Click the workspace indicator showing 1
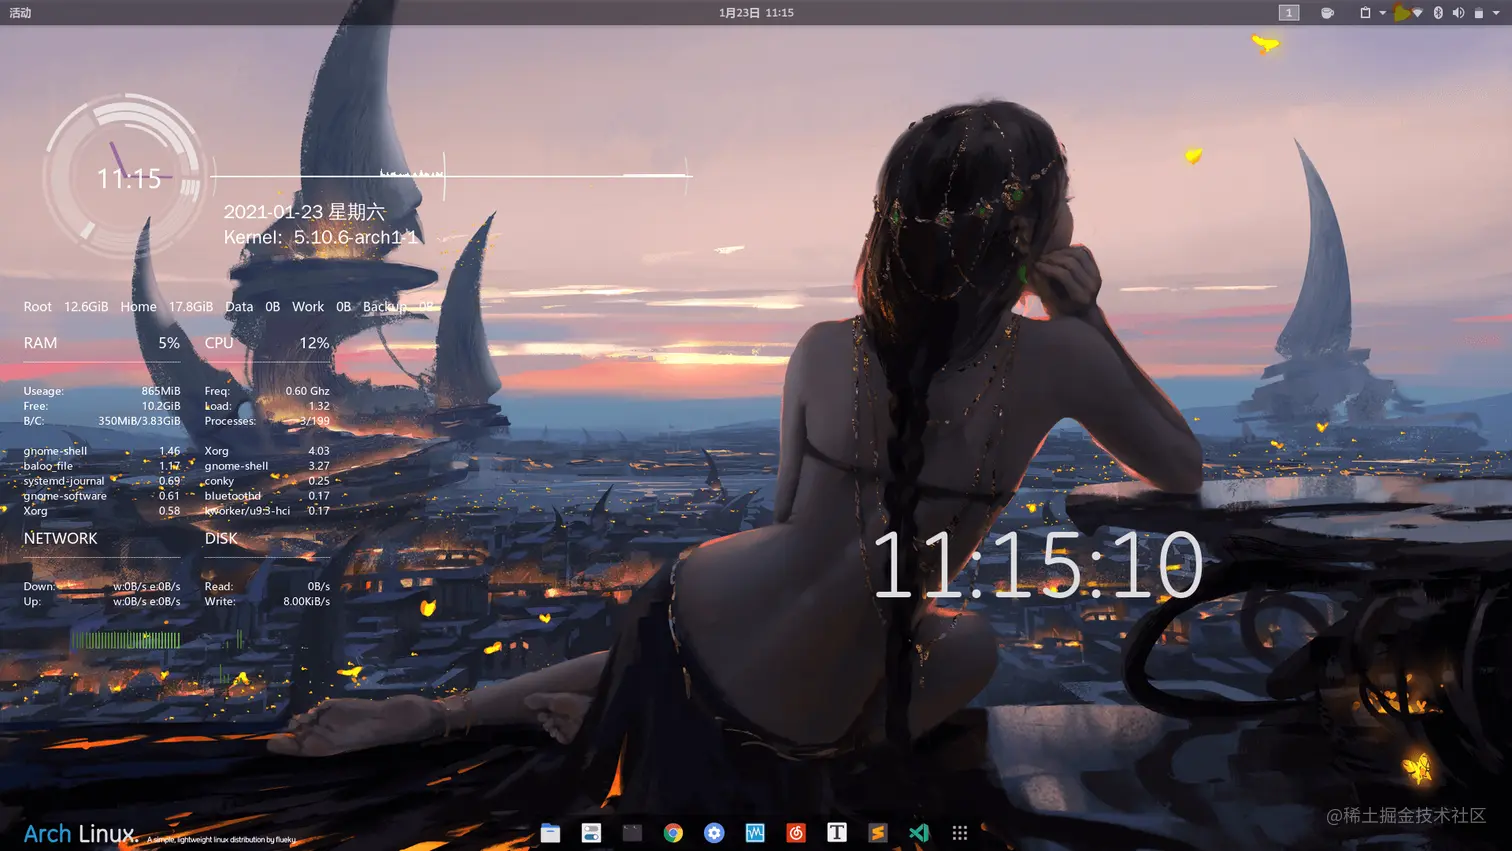 tap(1289, 13)
